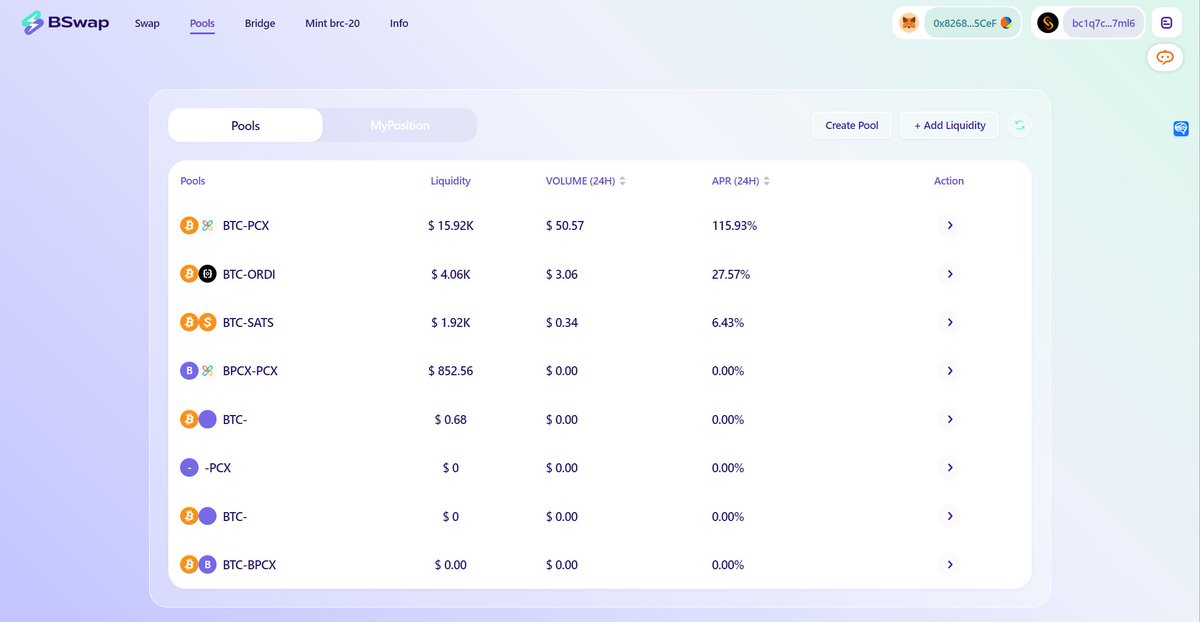
Task: Click the purple dash icon in -PCX row
Action: (x=189, y=468)
